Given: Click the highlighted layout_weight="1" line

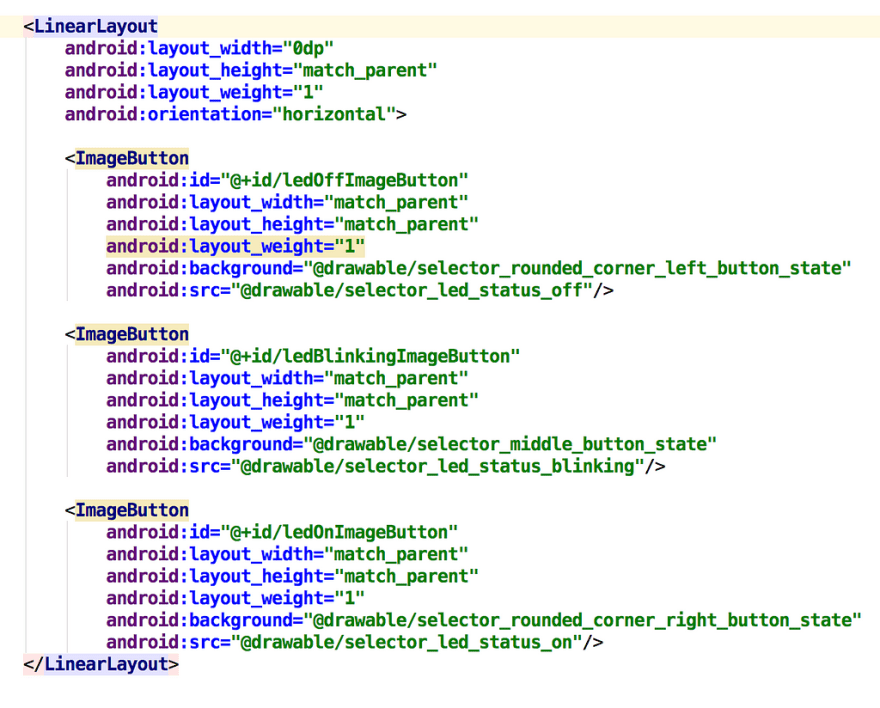Looking at the screenshot, I should pos(236,246).
